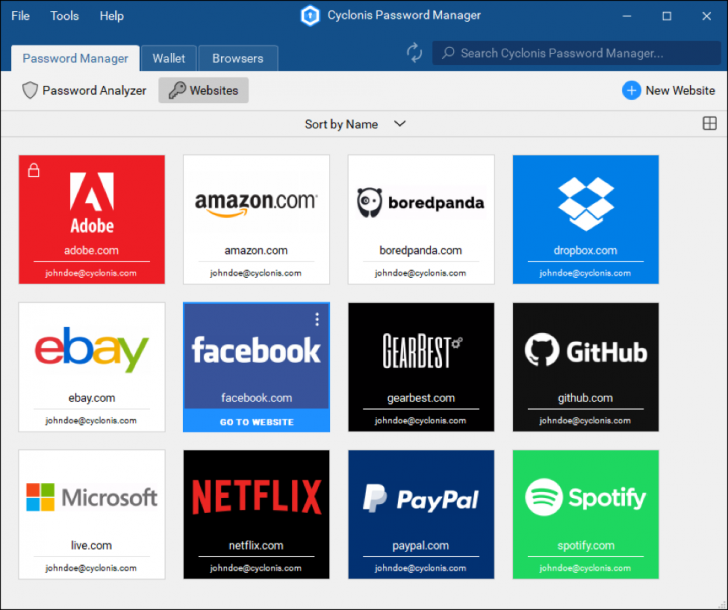The image size is (728, 610).
Task: Click the lock icon on Adobe card
Action: tap(33, 170)
